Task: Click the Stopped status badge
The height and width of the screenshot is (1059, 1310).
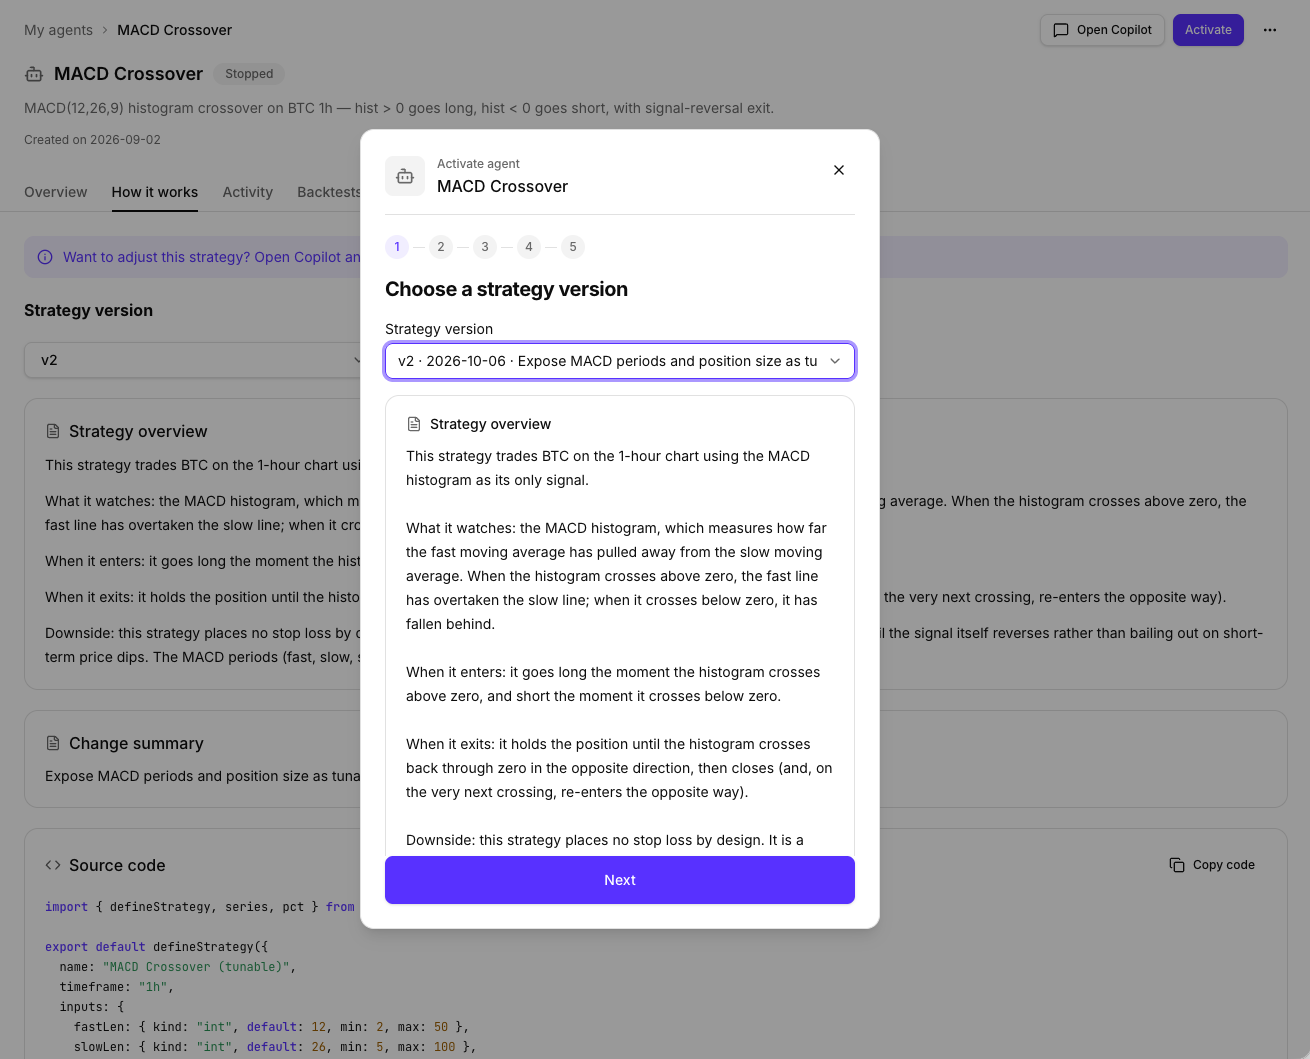Action: [249, 74]
